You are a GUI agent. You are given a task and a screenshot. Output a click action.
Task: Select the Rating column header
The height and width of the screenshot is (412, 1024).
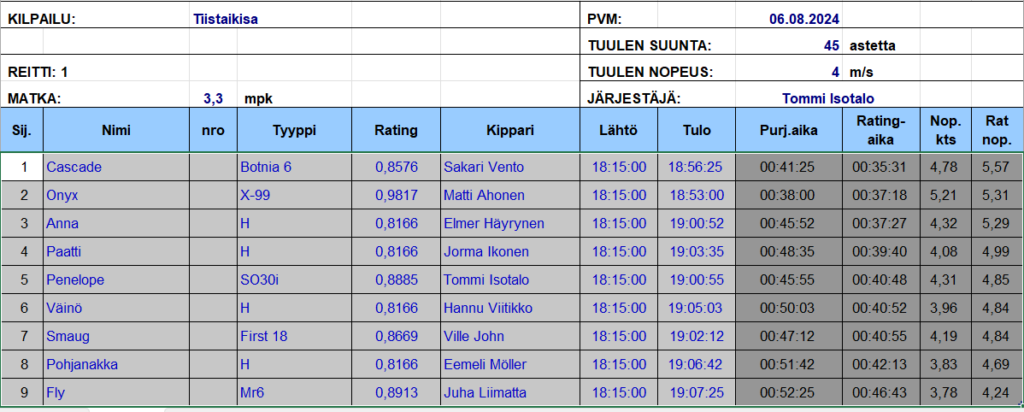click(x=396, y=130)
